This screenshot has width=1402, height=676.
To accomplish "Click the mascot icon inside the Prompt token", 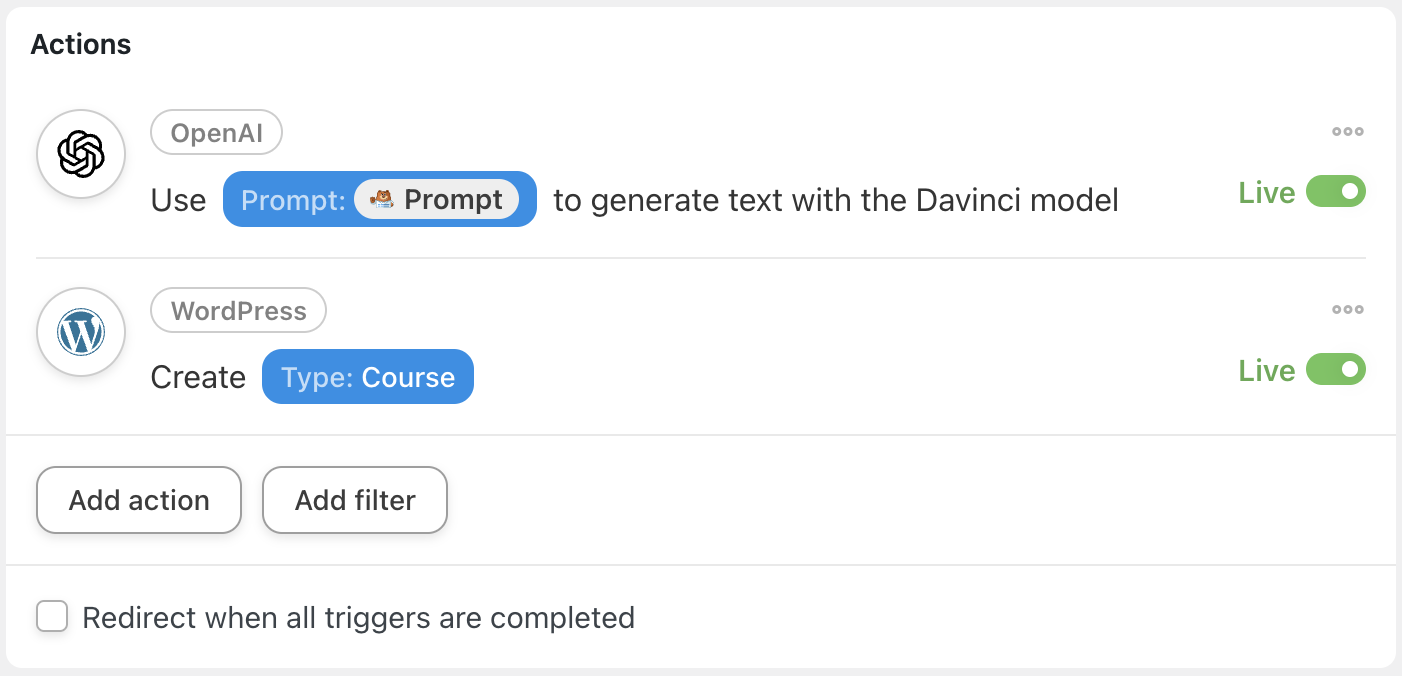I will click(x=381, y=199).
